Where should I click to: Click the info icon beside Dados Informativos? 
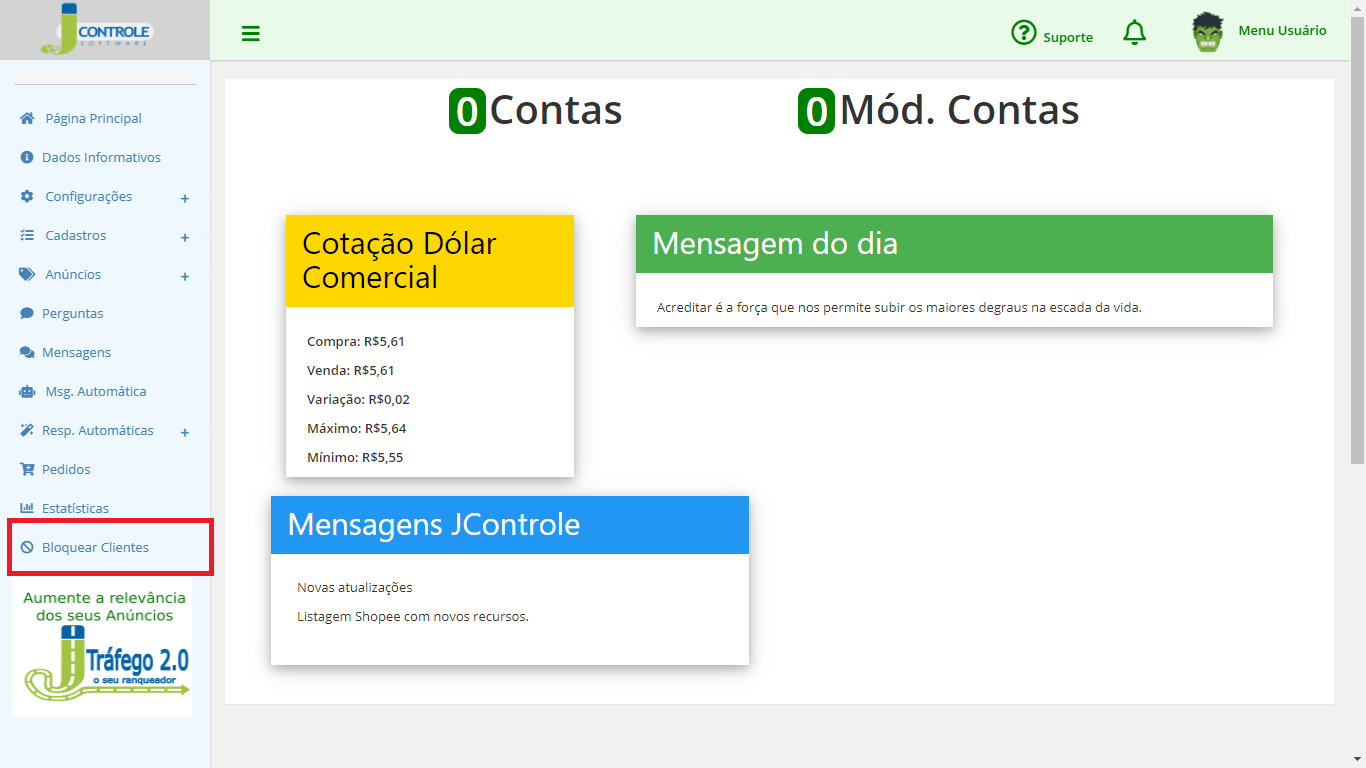click(x=27, y=157)
